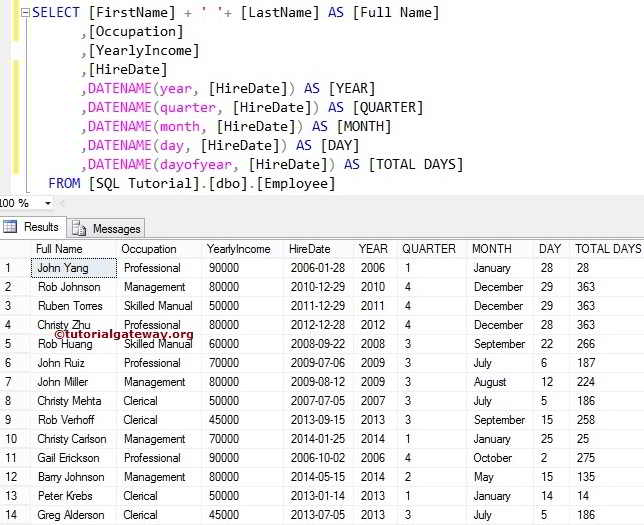The width and height of the screenshot is (644, 525).
Task: Click the 2006-10-02 HireDate cell
Action: click(318, 458)
